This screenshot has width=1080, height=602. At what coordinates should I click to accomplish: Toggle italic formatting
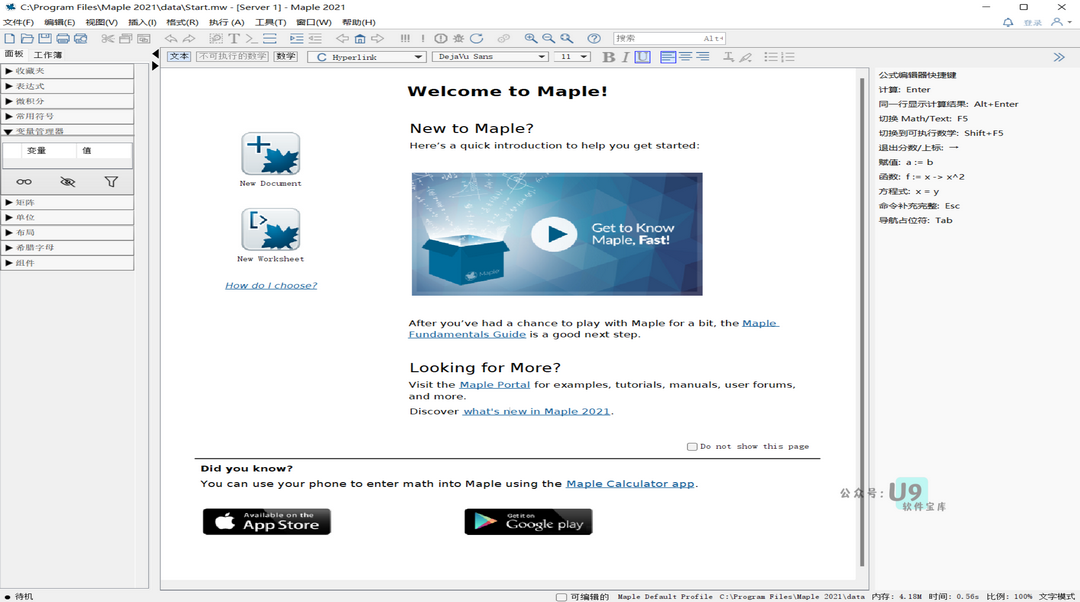(x=625, y=57)
